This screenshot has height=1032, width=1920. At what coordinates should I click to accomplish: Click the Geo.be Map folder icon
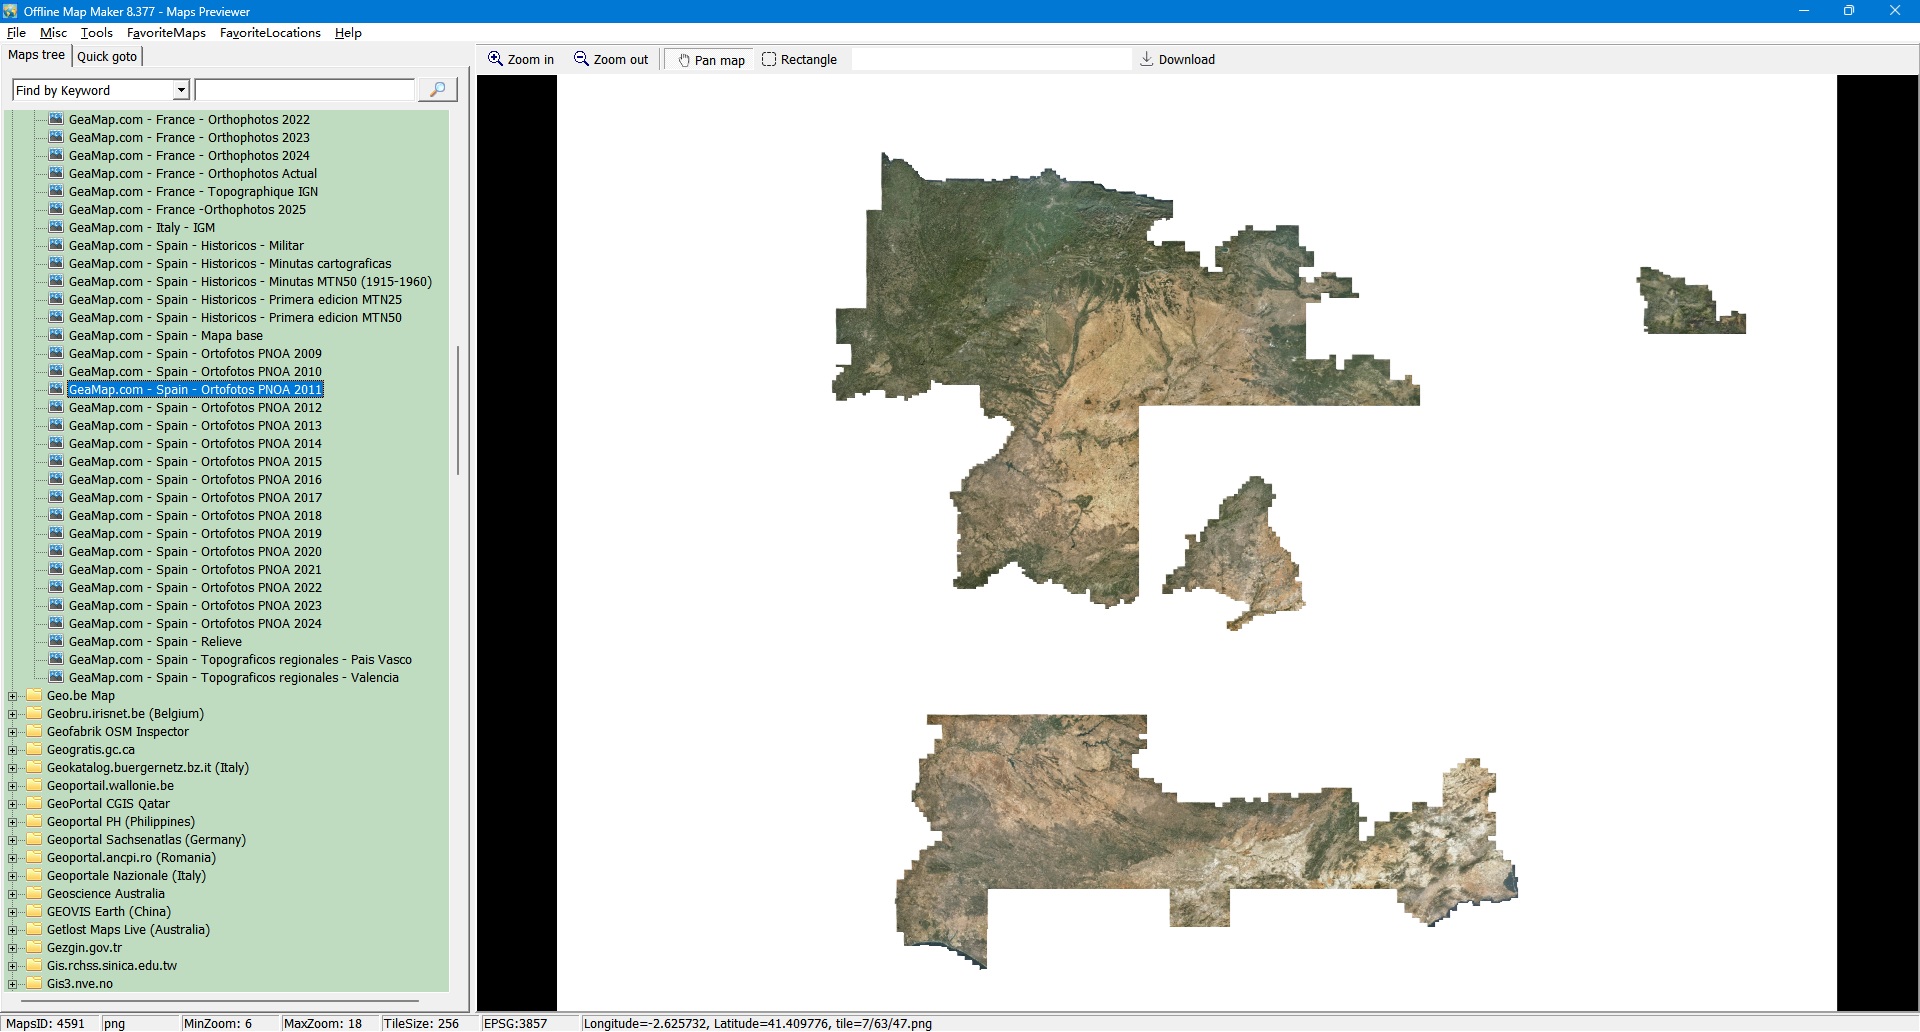click(35, 695)
